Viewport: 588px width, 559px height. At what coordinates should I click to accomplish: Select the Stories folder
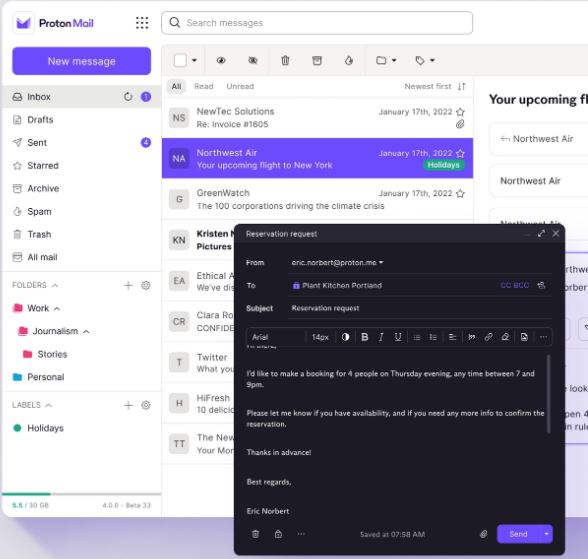click(x=52, y=354)
